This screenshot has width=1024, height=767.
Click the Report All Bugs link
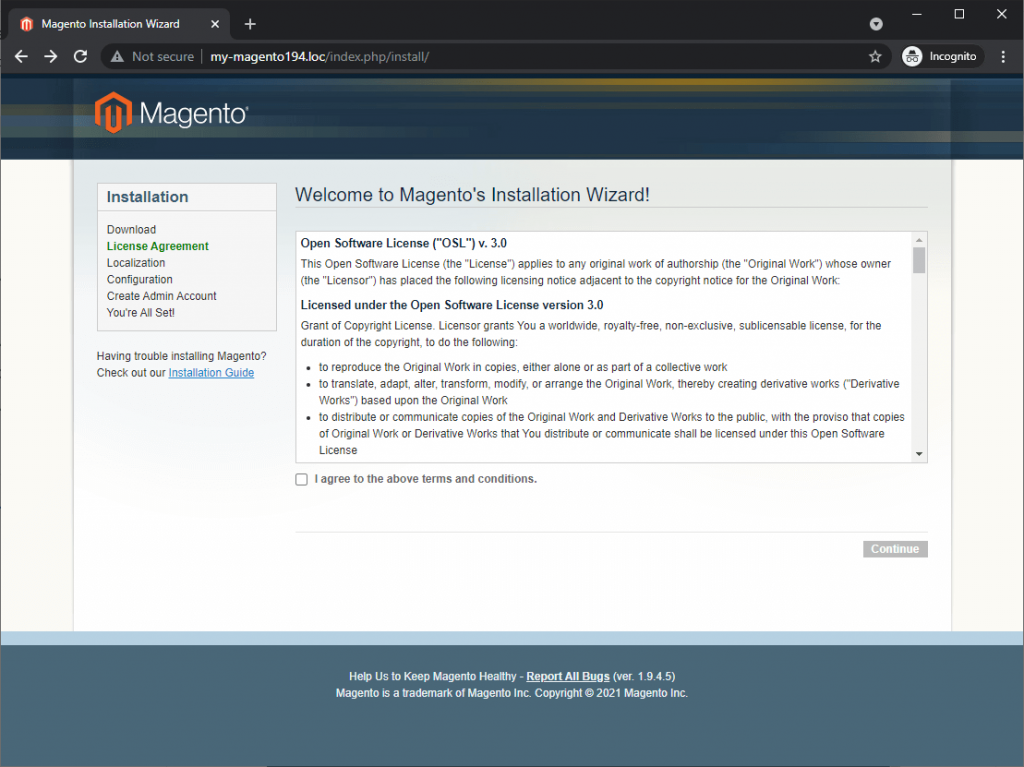coord(567,676)
